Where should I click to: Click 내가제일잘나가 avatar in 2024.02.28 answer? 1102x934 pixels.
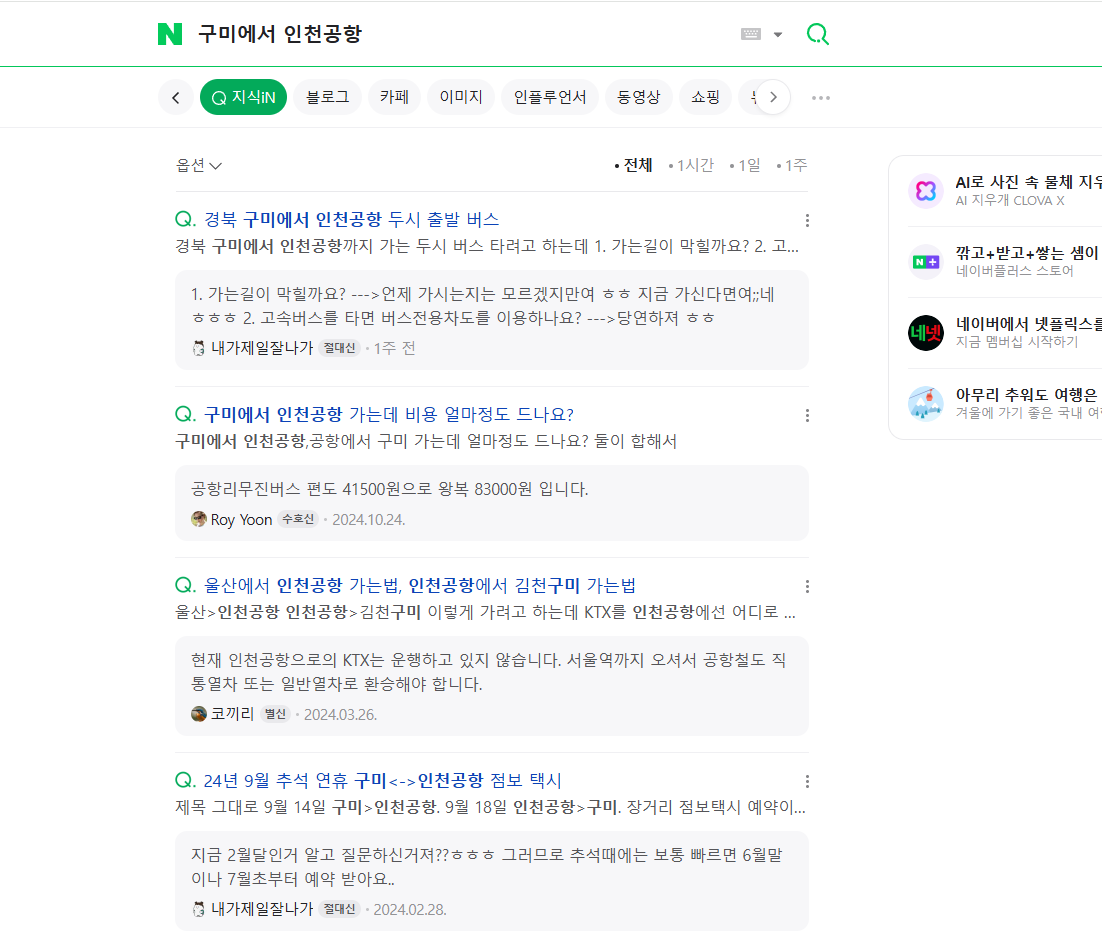click(x=199, y=909)
